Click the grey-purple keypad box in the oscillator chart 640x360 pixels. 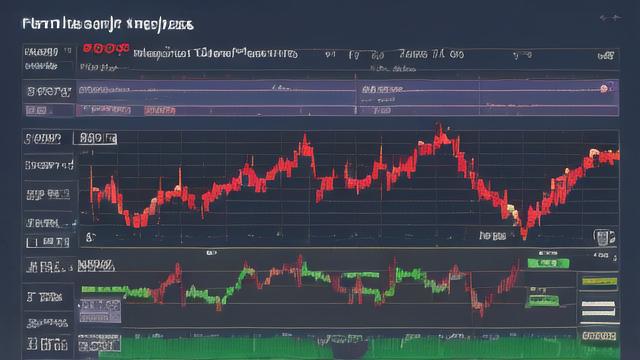click(x=100, y=311)
